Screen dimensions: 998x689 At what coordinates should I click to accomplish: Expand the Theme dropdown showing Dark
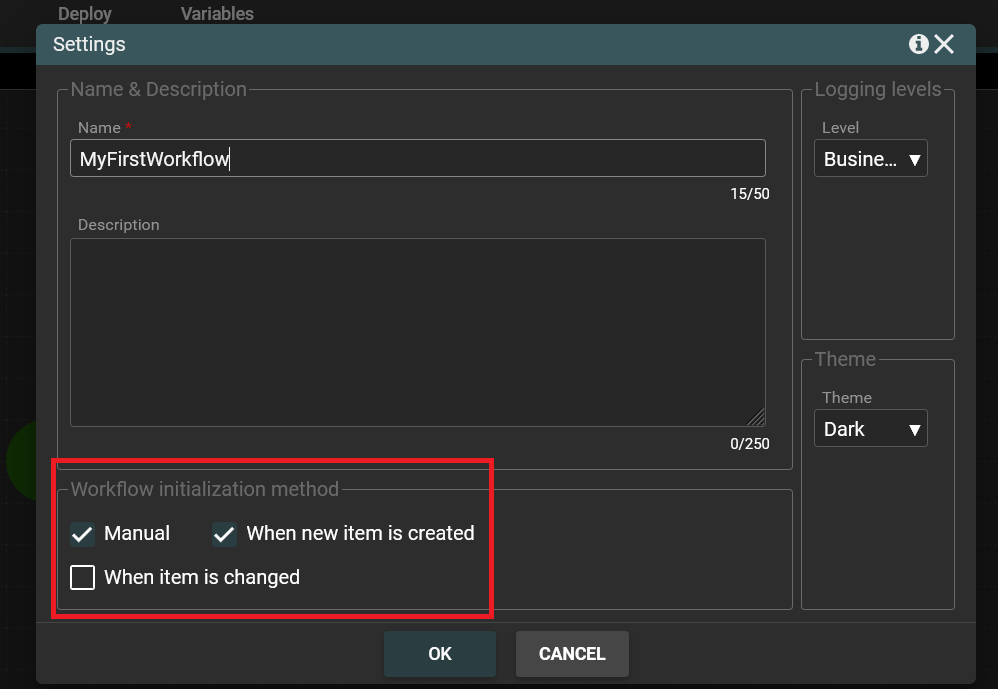pos(870,429)
